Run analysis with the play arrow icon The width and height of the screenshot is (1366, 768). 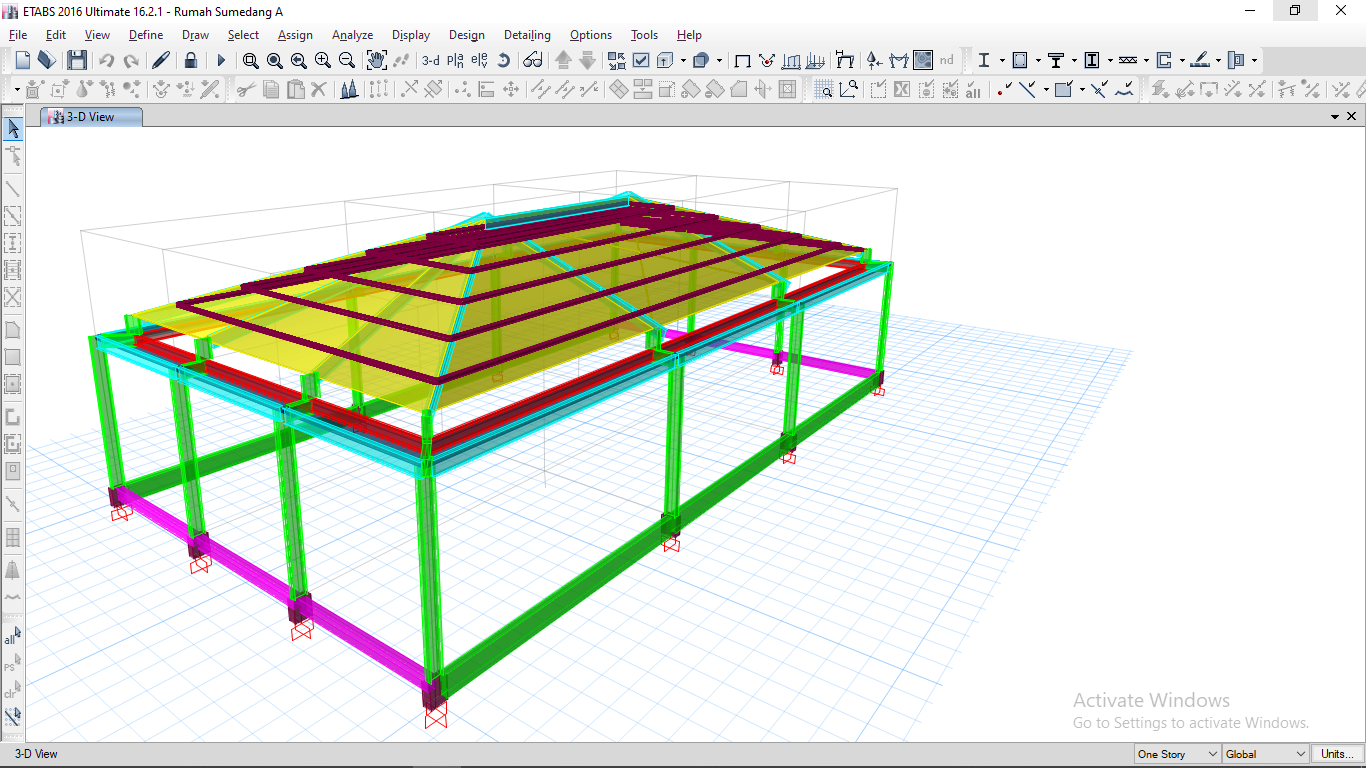tap(221, 61)
